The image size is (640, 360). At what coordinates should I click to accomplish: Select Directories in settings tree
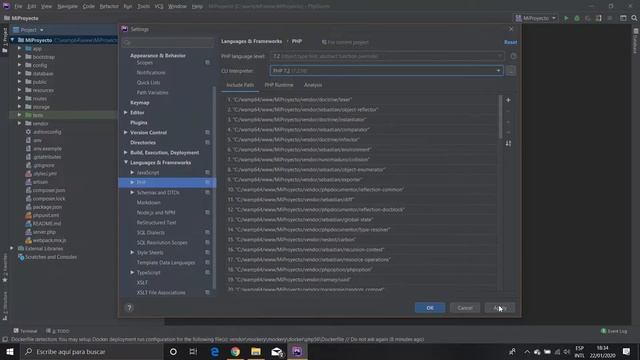[x=143, y=142]
